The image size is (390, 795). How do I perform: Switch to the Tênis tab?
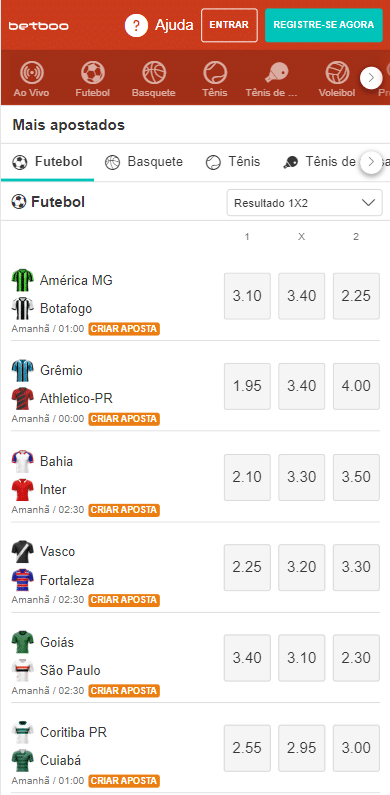point(233,162)
